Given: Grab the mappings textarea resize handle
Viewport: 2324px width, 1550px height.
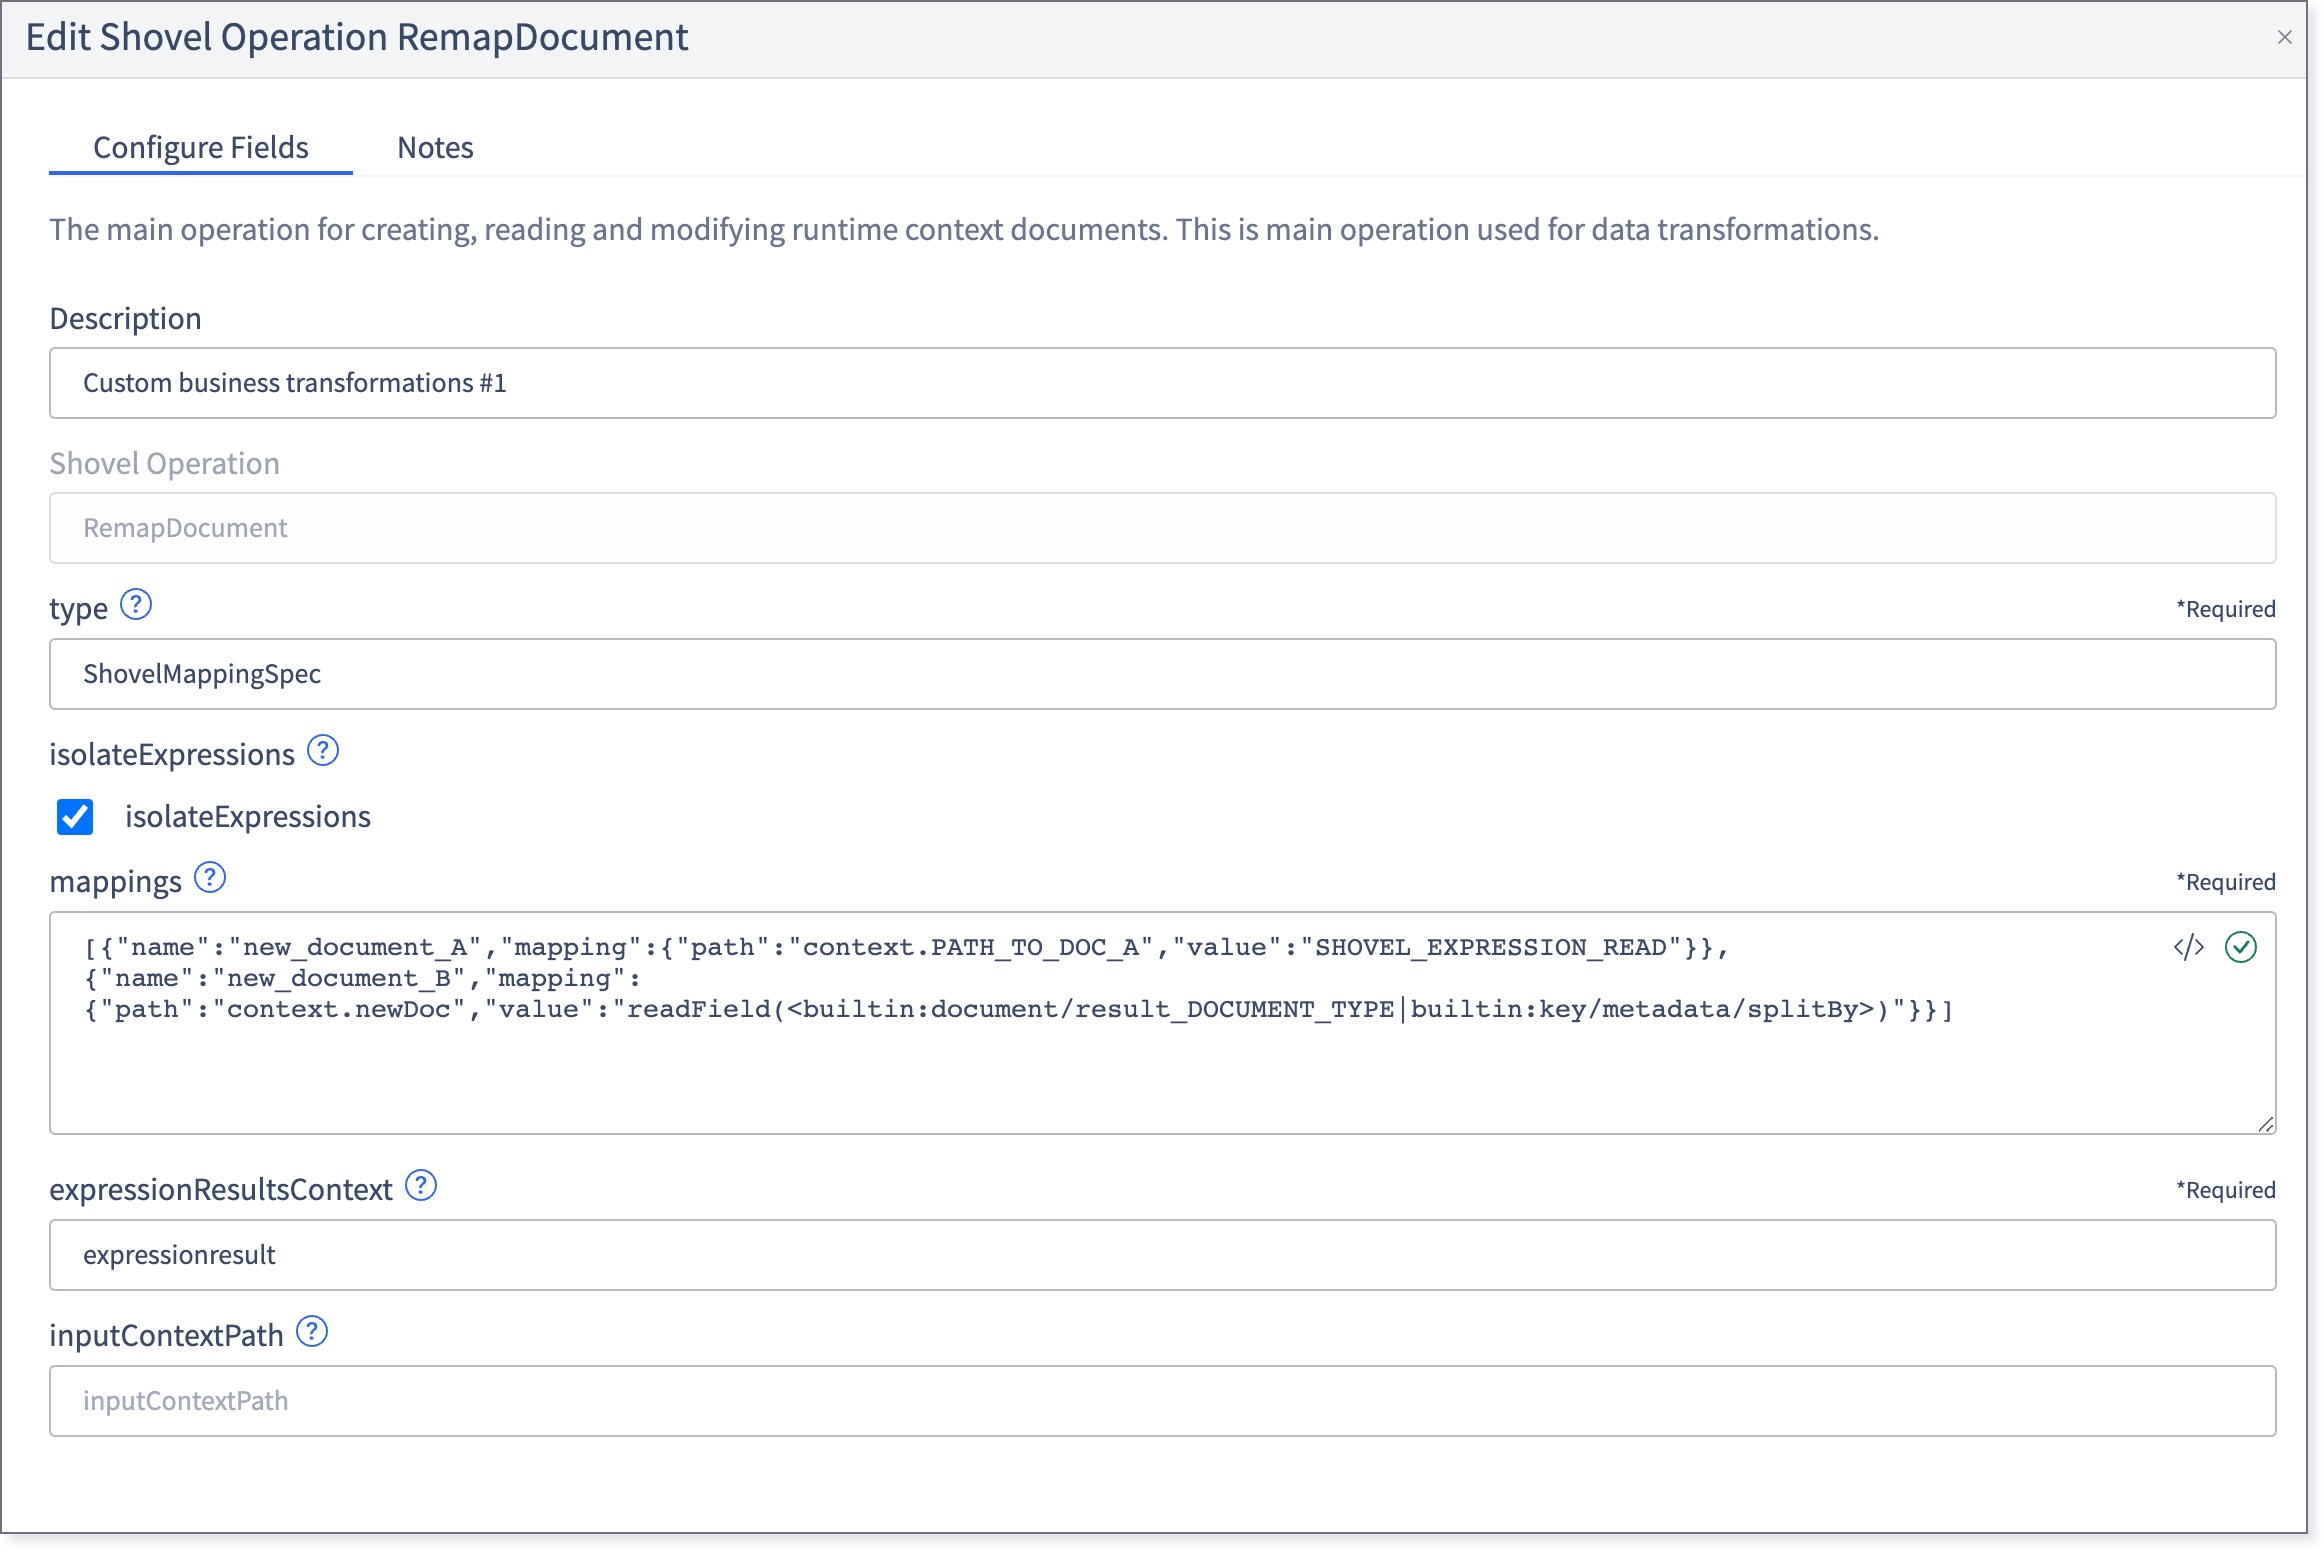Looking at the screenshot, I should tap(2266, 1124).
